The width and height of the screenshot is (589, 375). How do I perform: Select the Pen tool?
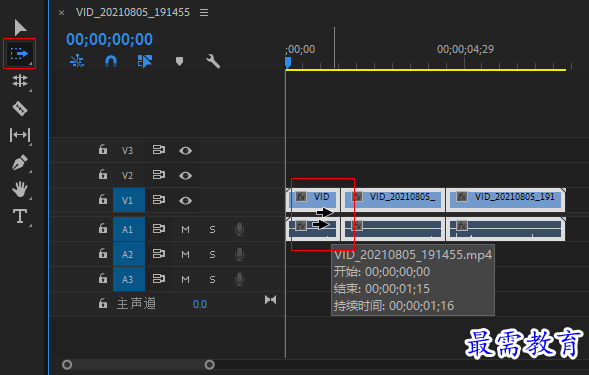click(x=20, y=162)
